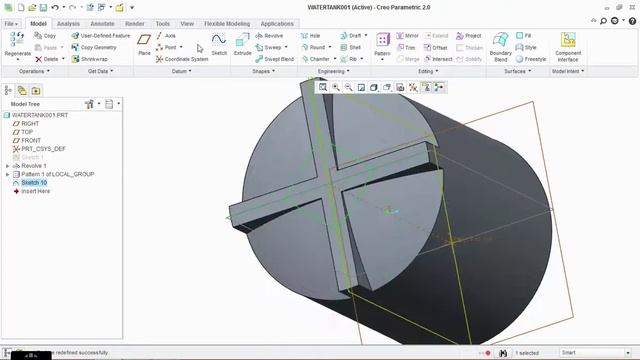
Task: Expand the Datum group dropdown
Action: point(182,71)
